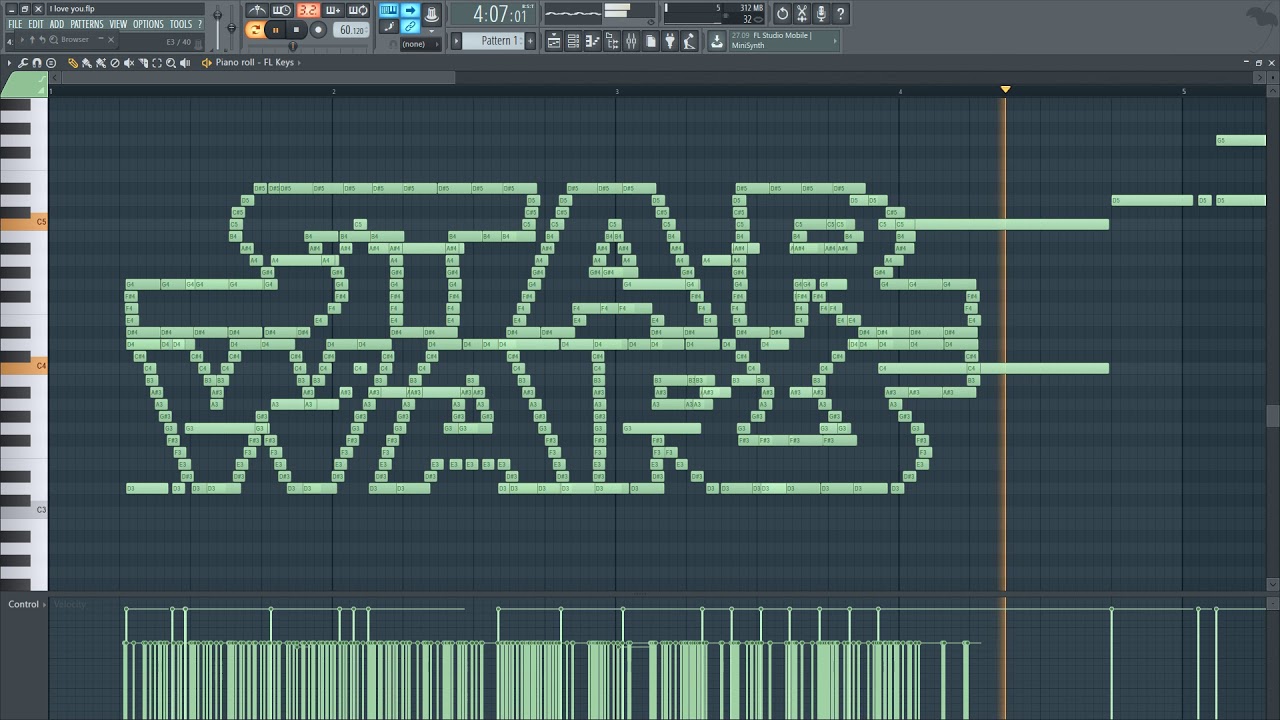This screenshot has width=1280, height=720.
Task: Expand Piano roll - FL Keys target arrow
Action: [299, 62]
